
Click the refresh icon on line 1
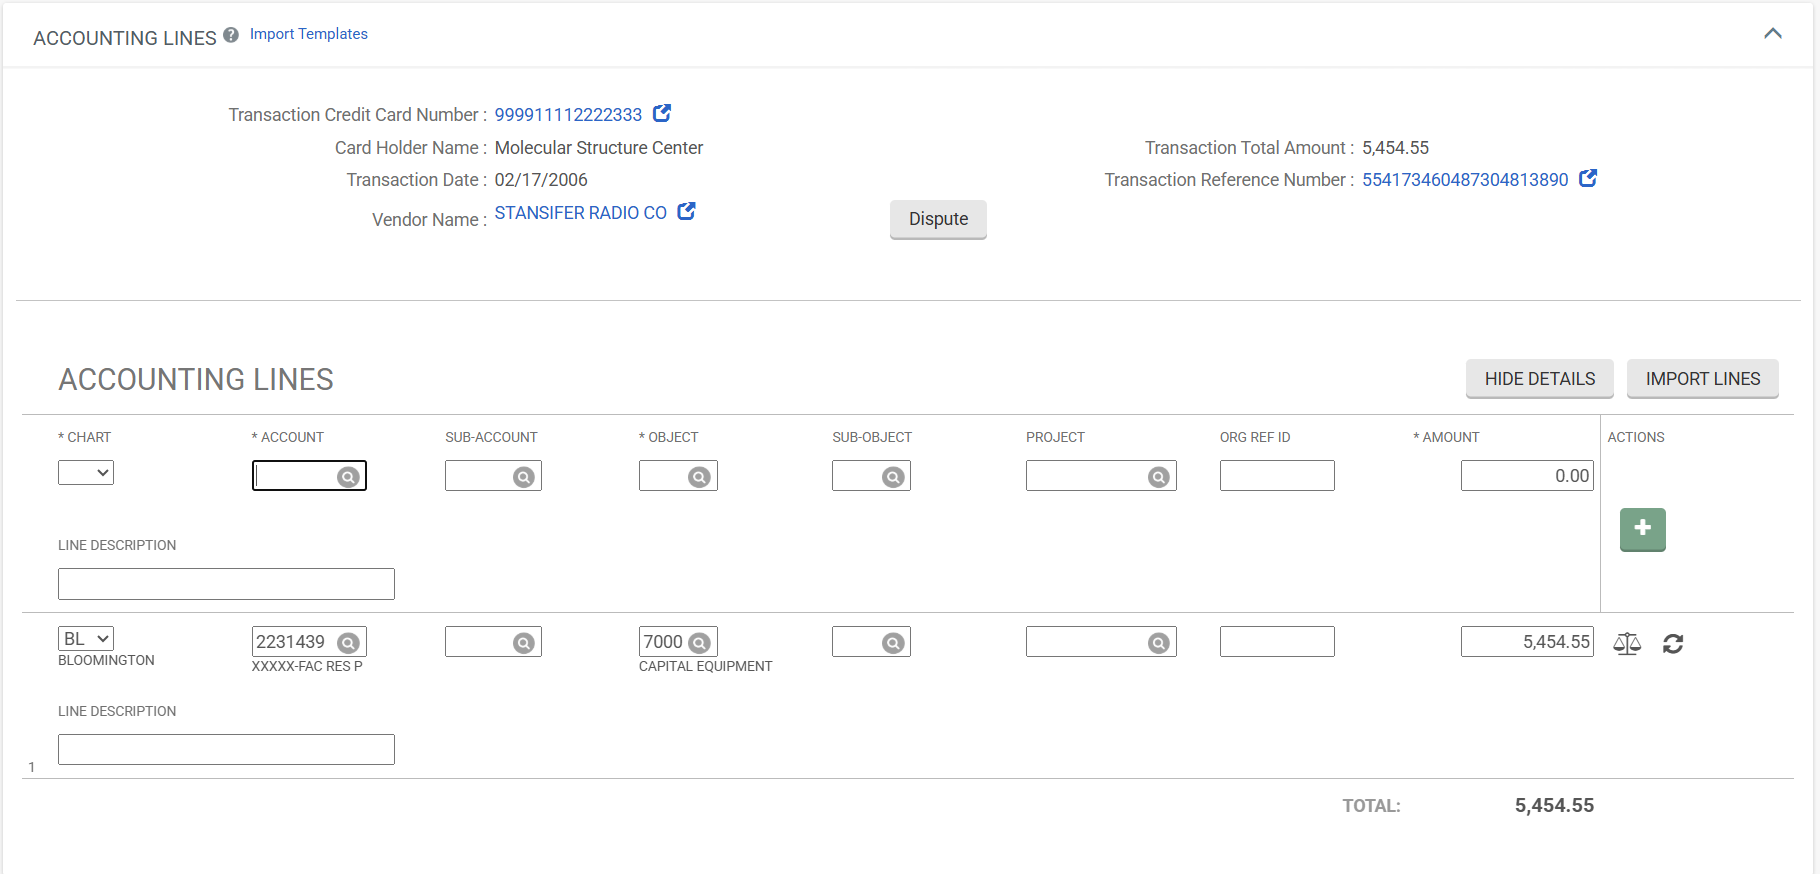[x=1673, y=643]
